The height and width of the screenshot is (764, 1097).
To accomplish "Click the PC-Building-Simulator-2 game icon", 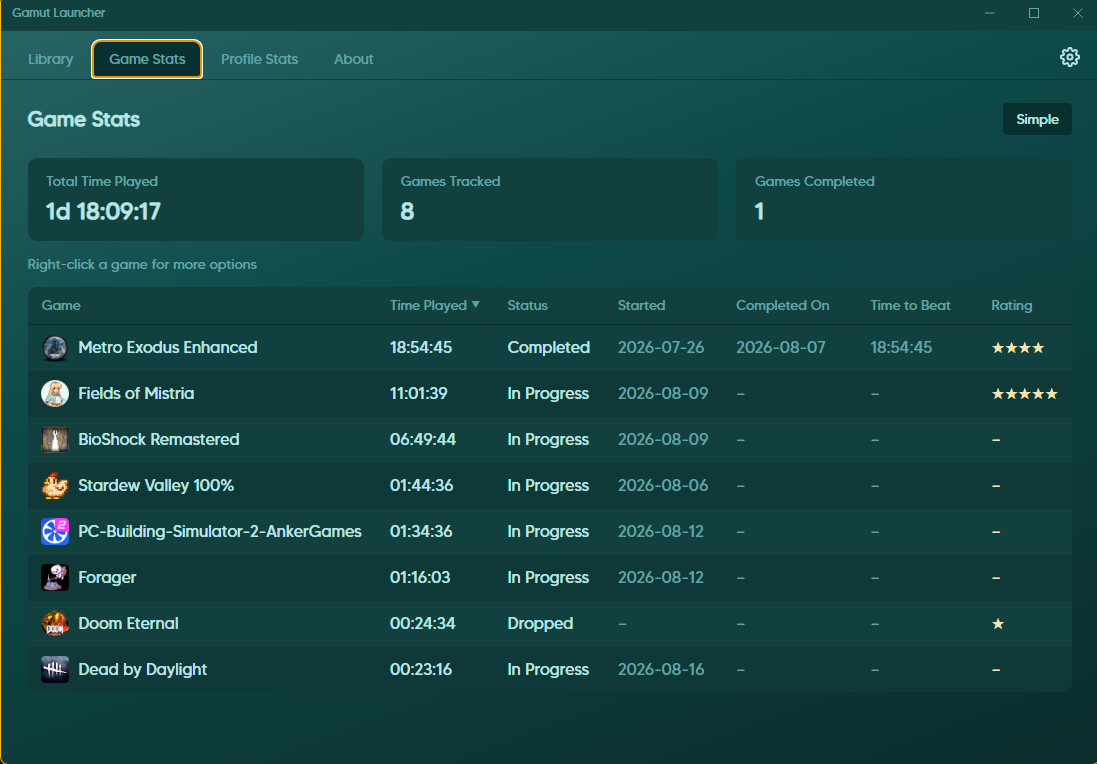I will pyautogui.click(x=55, y=532).
